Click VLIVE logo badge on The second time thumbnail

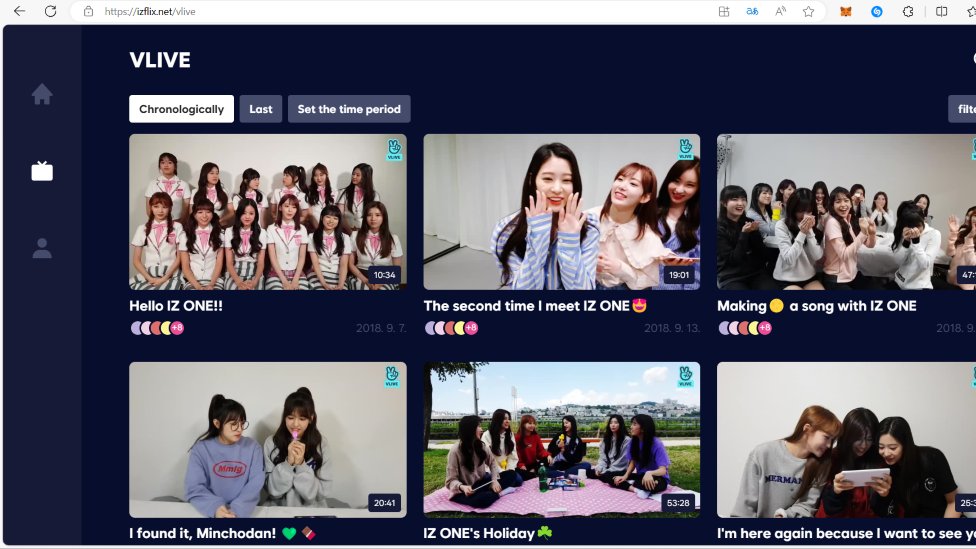coord(685,149)
